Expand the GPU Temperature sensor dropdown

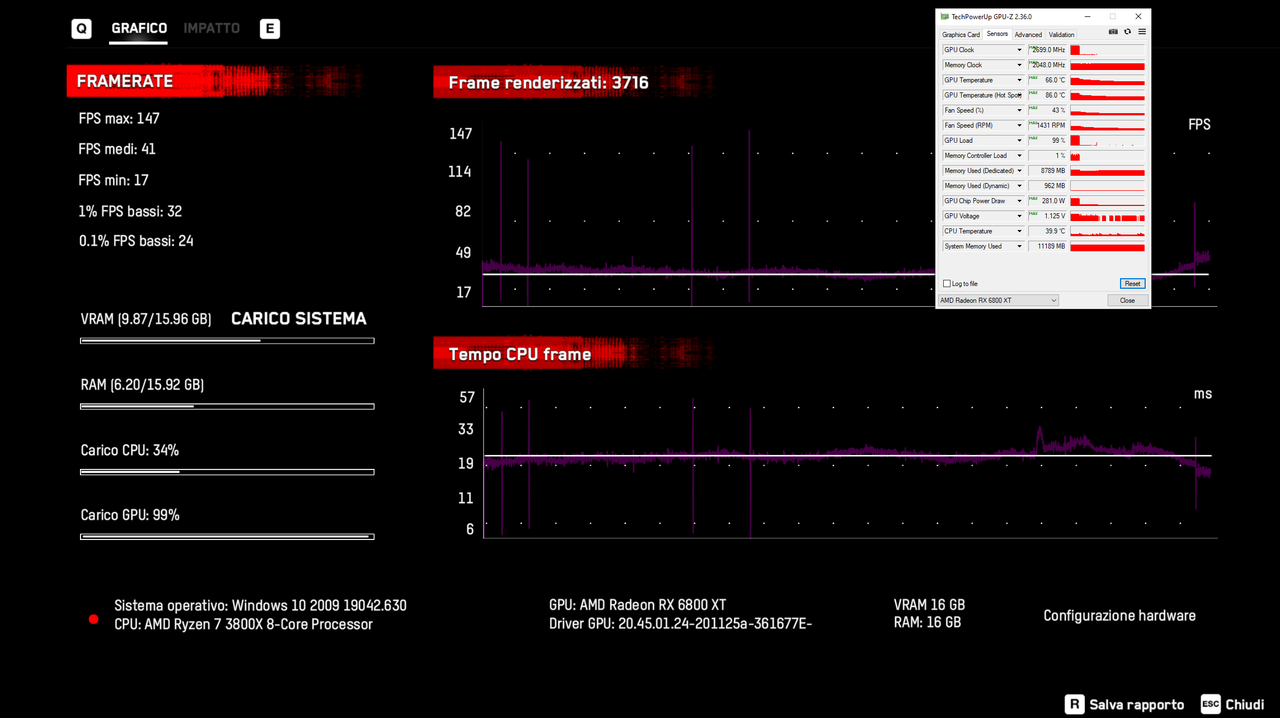(x=1019, y=80)
